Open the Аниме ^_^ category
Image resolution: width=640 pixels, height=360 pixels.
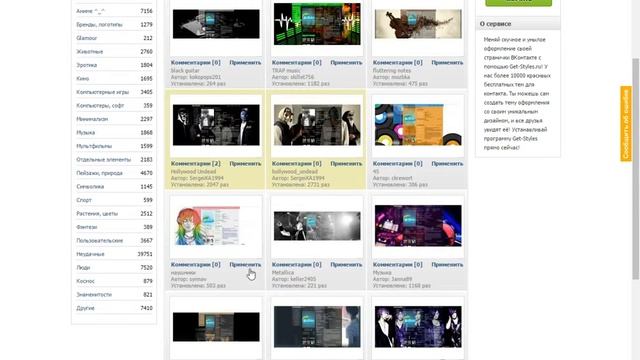tap(91, 11)
